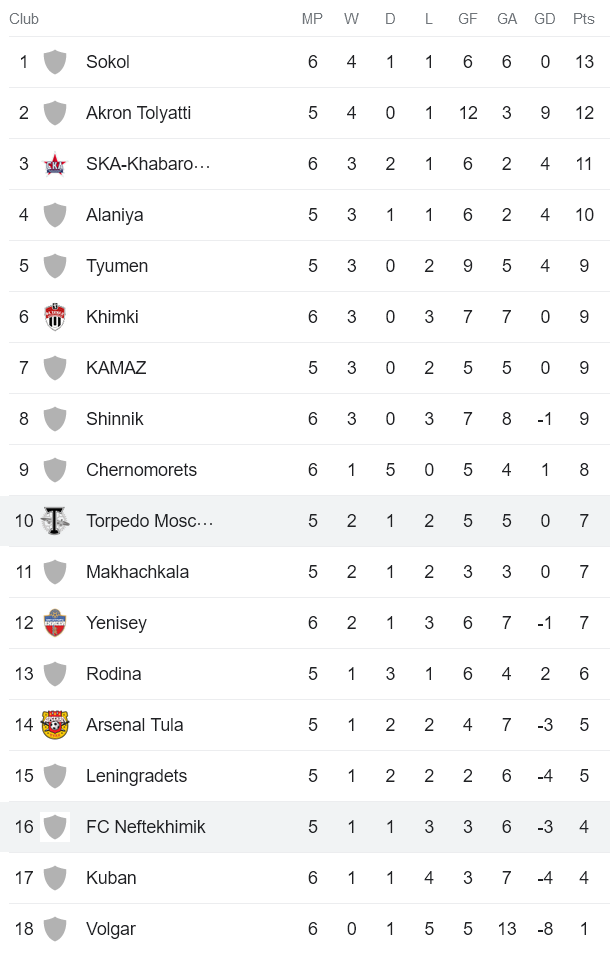Click the Sokol club crest
Image resolution: width=610 pixels, height=963 pixels.
[x=55, y=62]
